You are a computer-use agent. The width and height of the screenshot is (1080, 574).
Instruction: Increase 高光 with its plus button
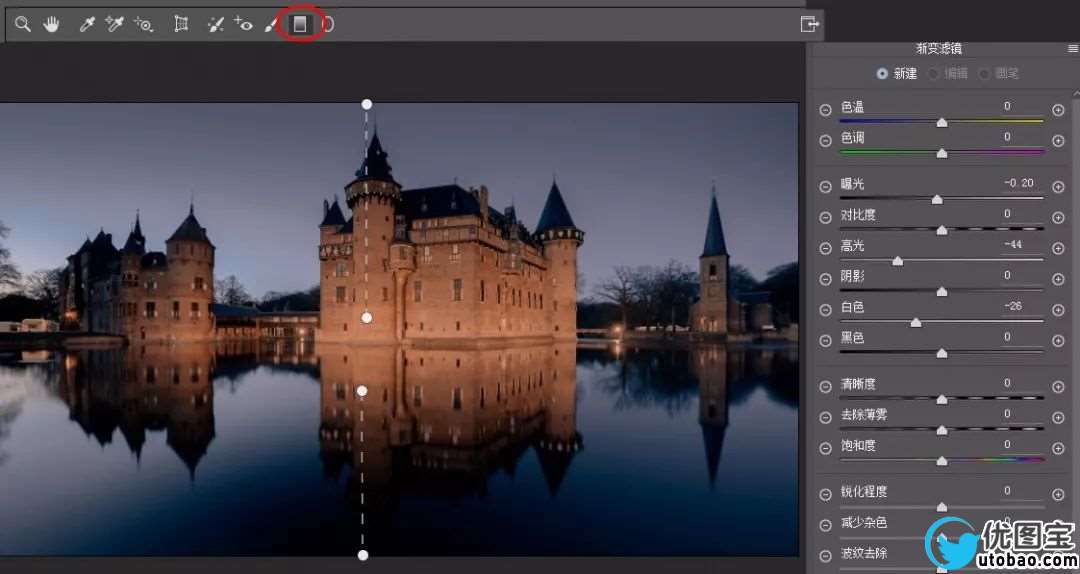(x=1059, y=248)
